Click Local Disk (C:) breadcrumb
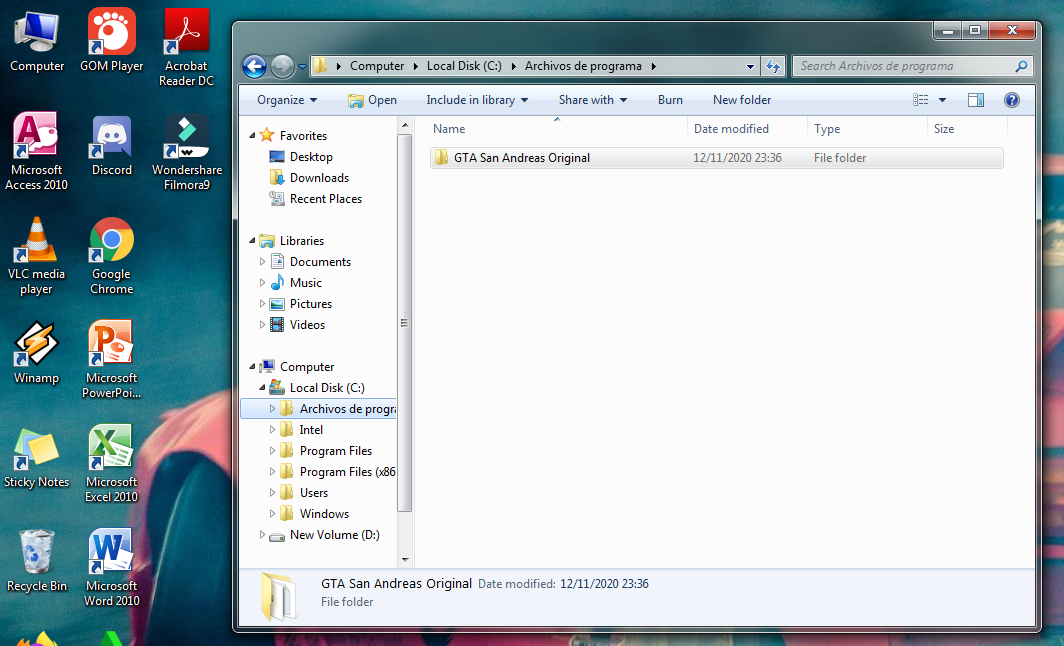Image resolution: width=1064 pixels, height=646 pixels. click(464, 66)
